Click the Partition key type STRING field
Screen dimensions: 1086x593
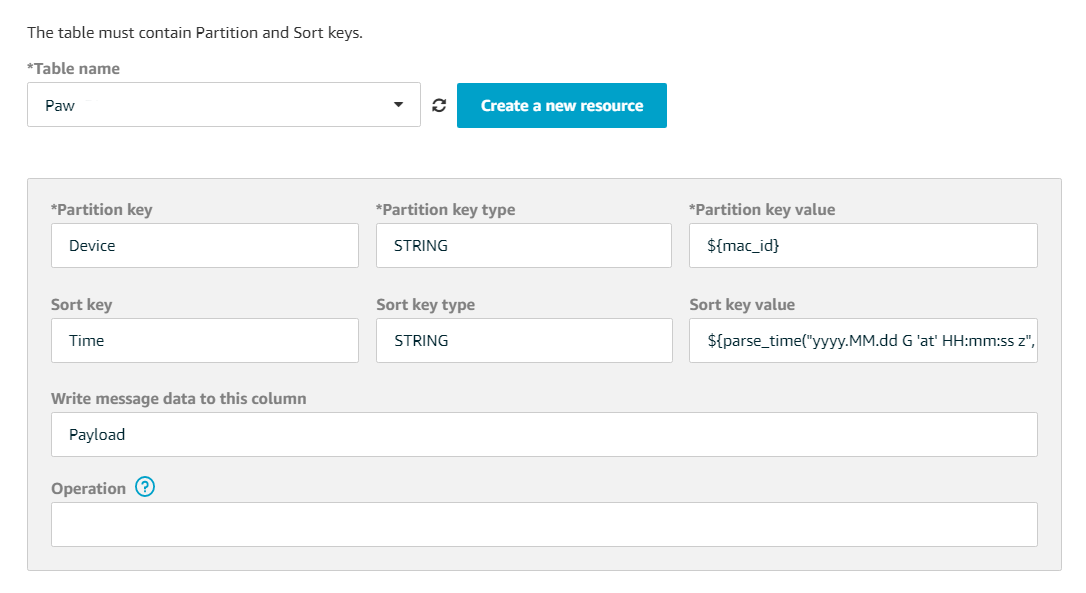pos(523,245)
